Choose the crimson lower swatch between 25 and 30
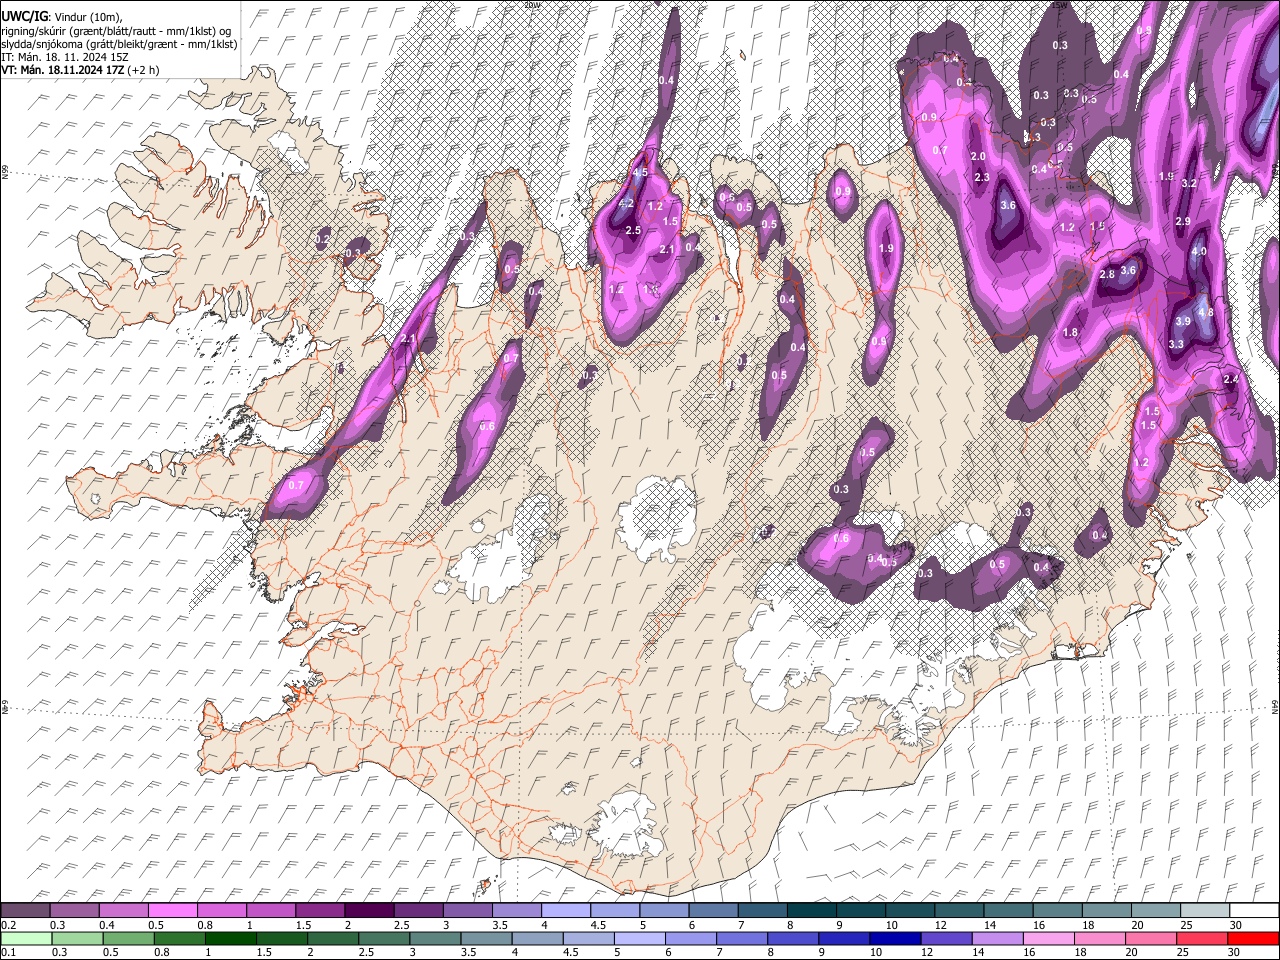 (x=1203, y=938)
